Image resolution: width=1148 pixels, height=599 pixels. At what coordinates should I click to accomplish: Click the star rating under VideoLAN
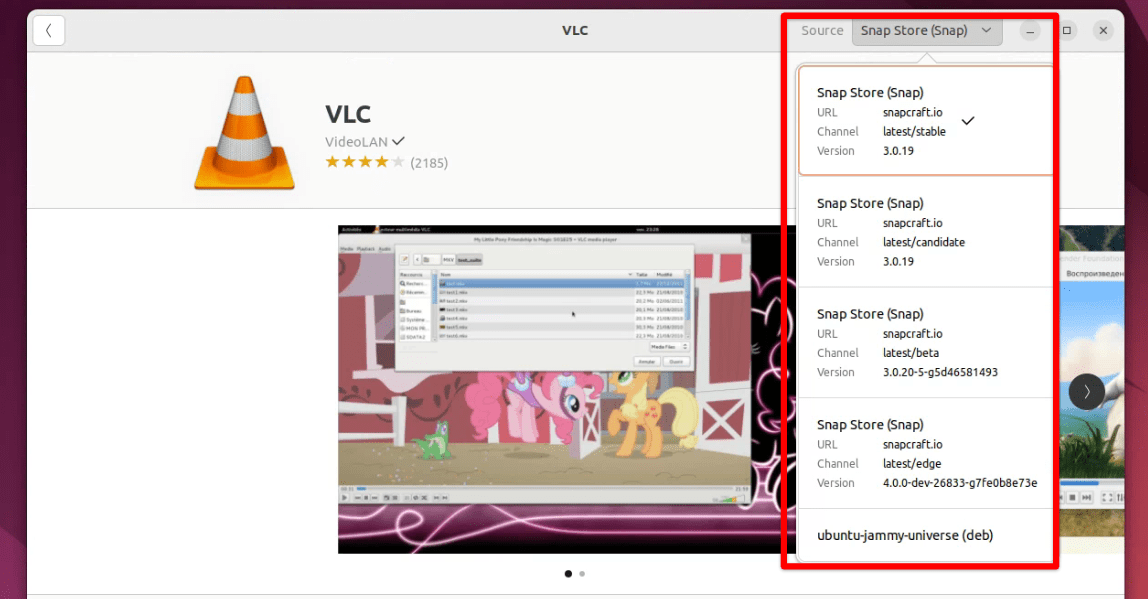point(365,162)
